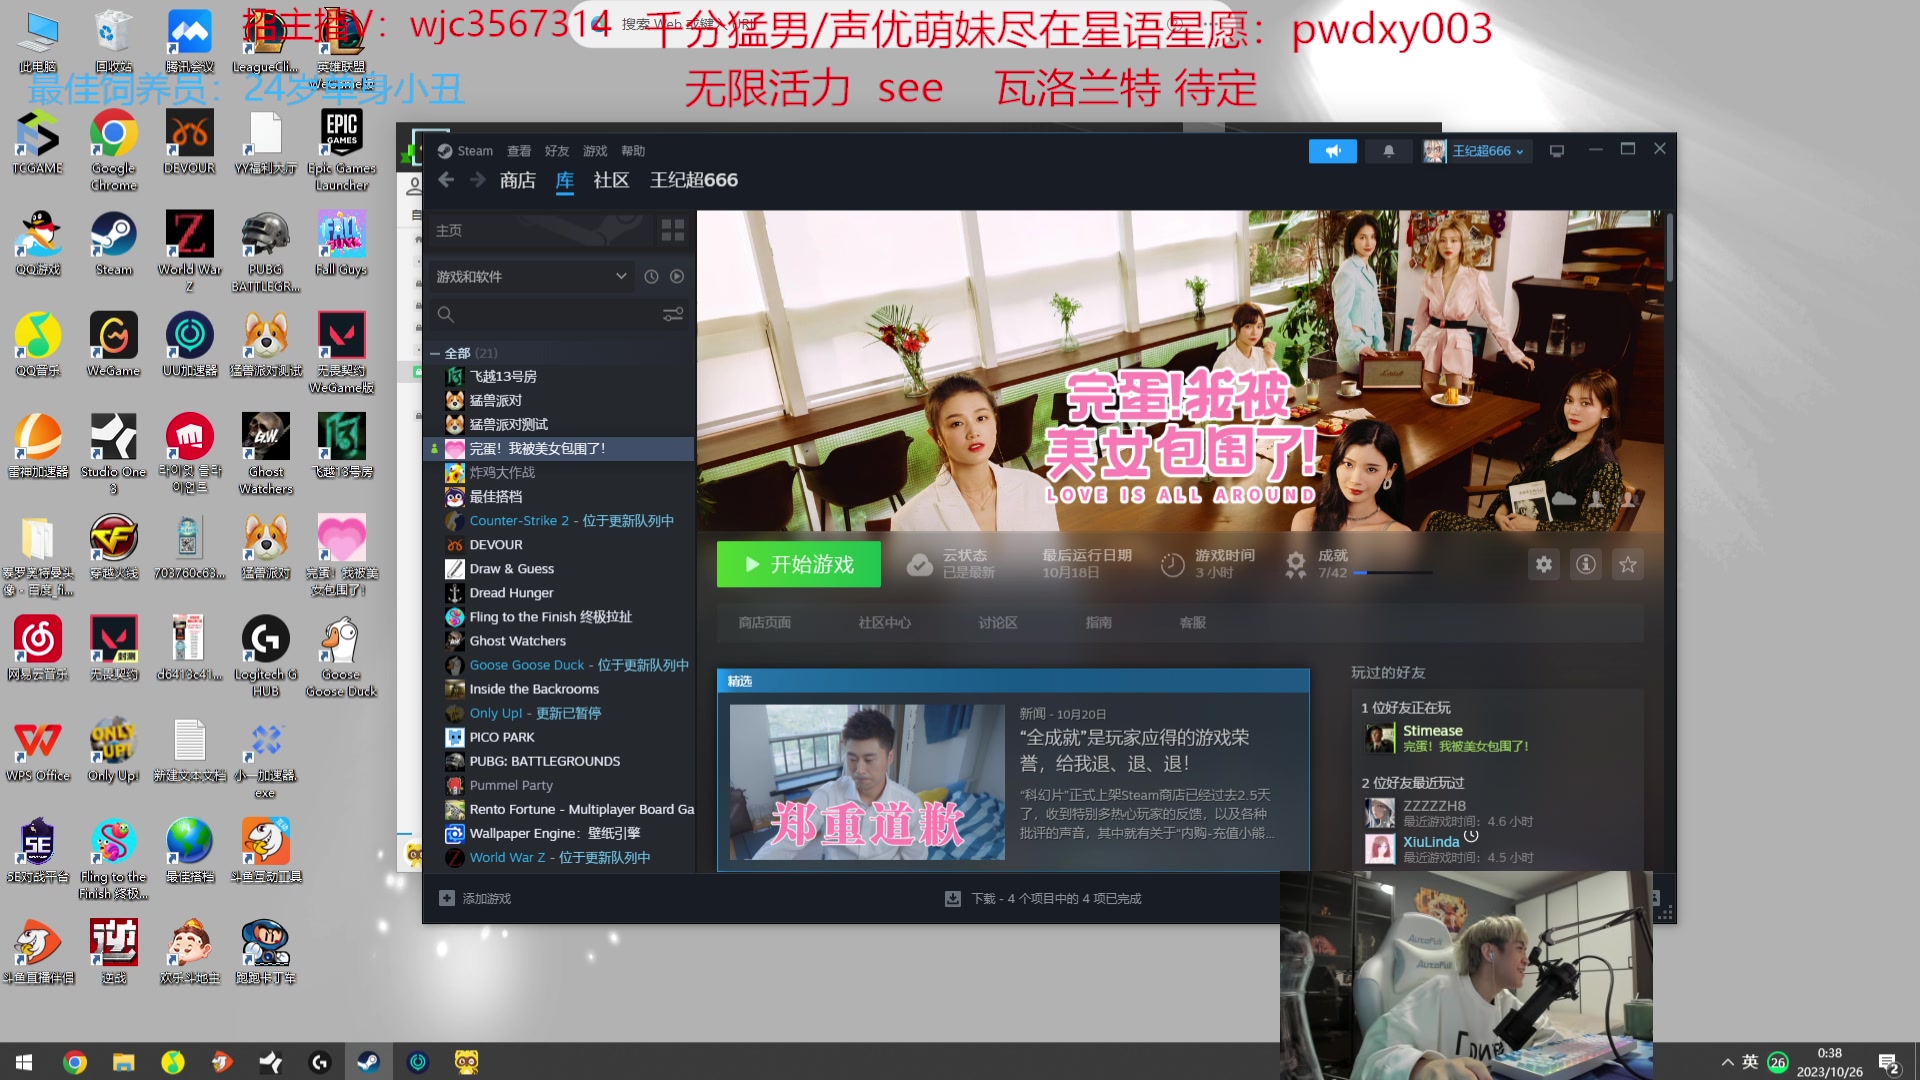Screen dimensions: 1920x1080
Task: Open the 社区中心 link
Action: tap(884, 622)
